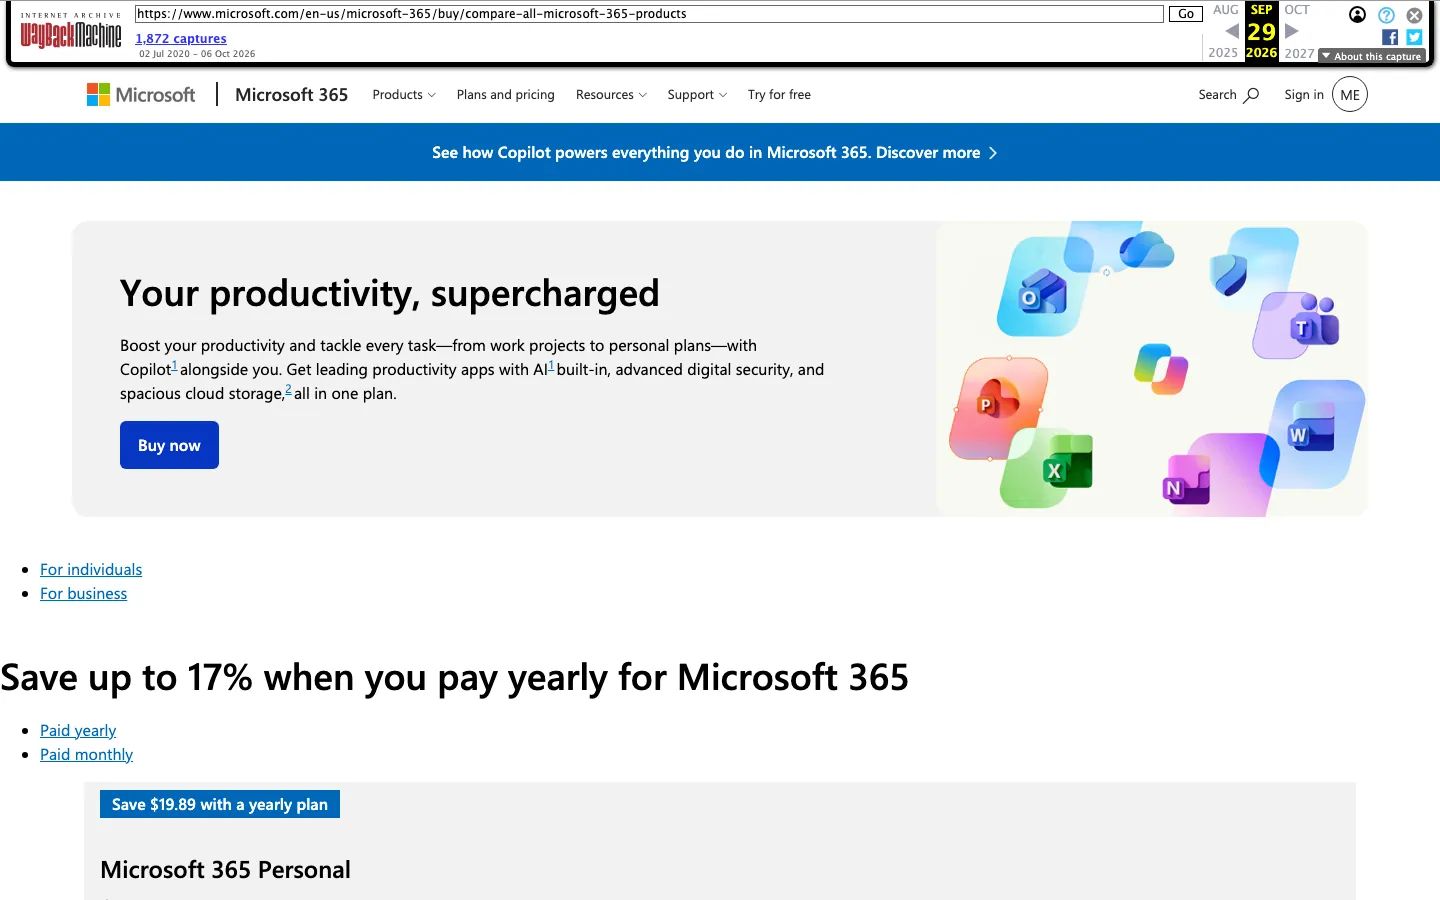Go to the previous capture using the left arrow
The image size is (1440, 900).
[x=1232, y=31]
